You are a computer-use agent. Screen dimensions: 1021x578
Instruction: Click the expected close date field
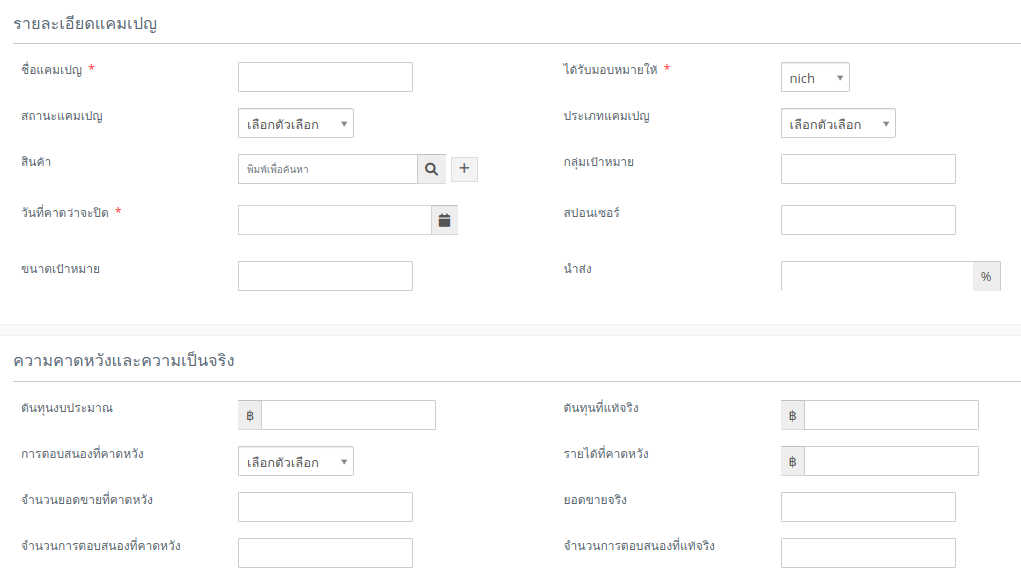point(334,220)
